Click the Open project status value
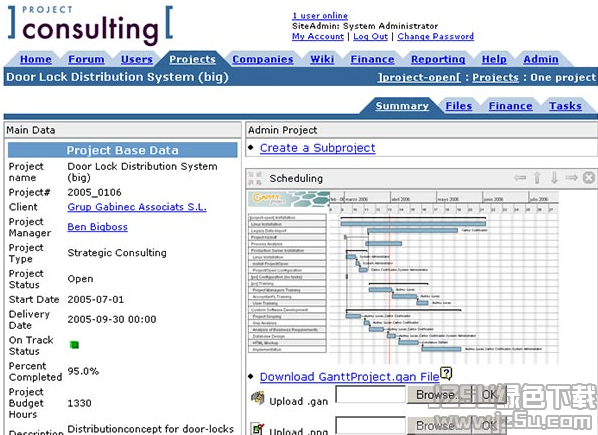This screenshot has width=598, height=435. [80, 279]
